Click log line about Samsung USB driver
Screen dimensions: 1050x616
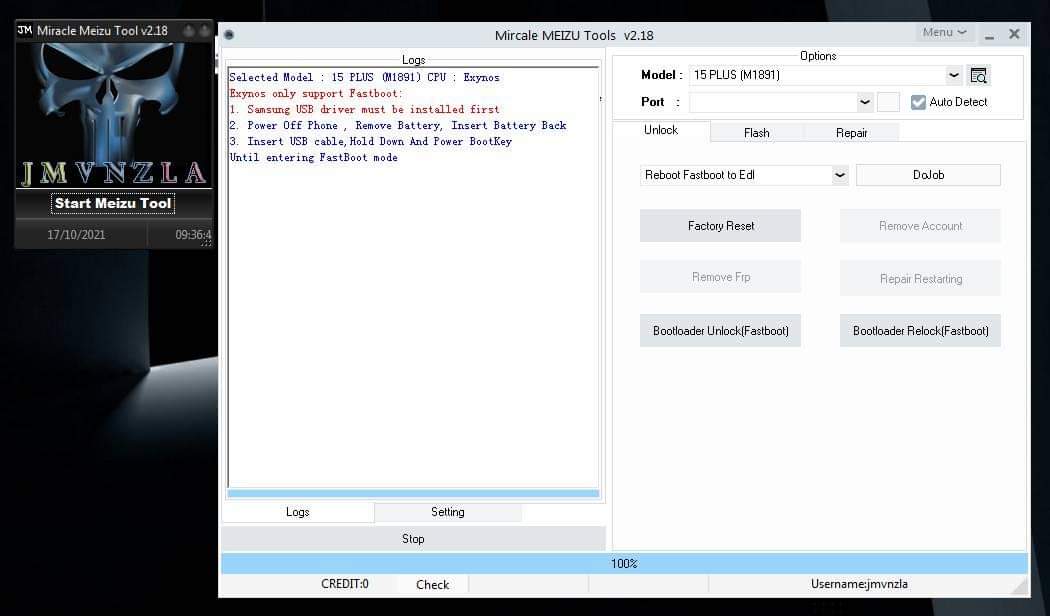(x=364, y=110)
